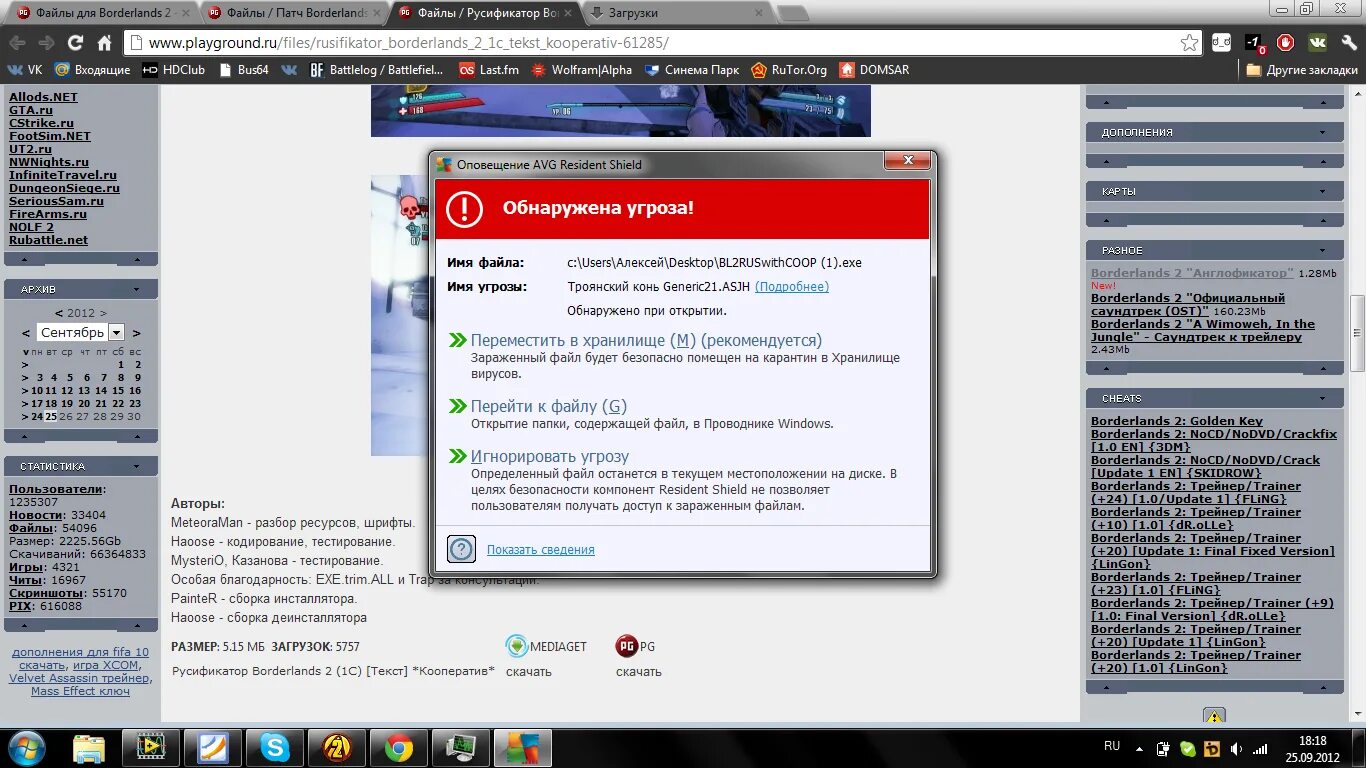Click the MediaGet download icon
1366x768 pixels.
tap(516, 646)
